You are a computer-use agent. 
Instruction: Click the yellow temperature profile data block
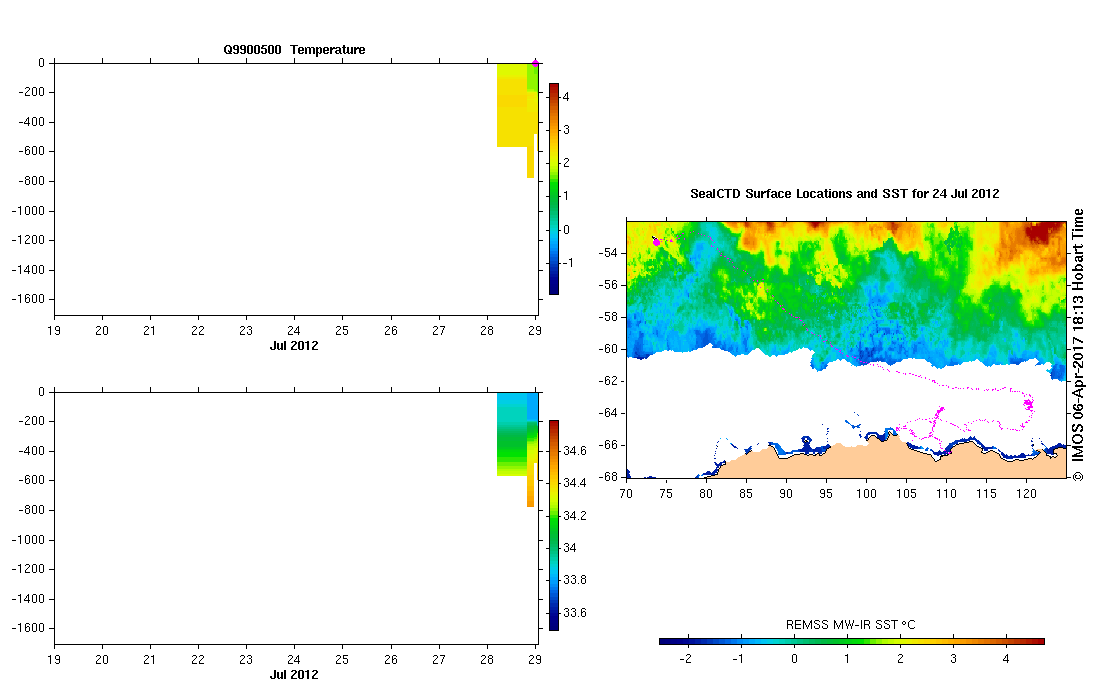click(512, 105)
